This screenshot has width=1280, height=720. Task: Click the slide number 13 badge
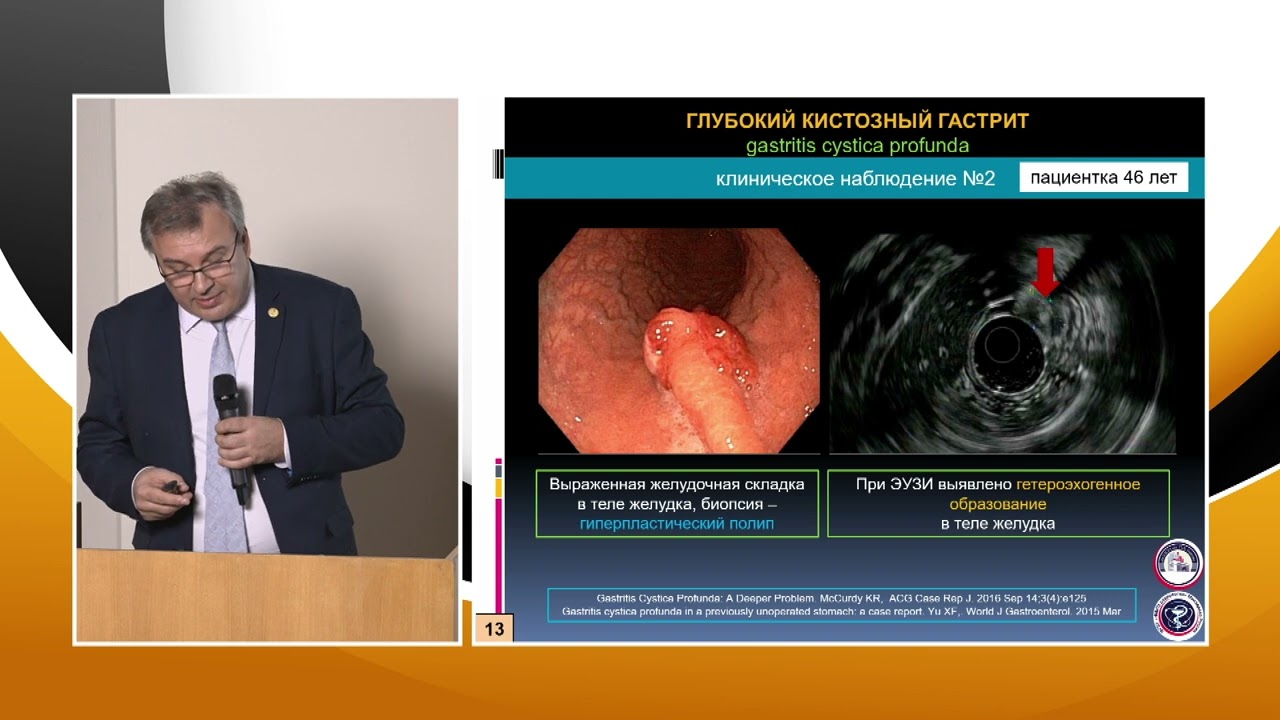click(494, 628)
